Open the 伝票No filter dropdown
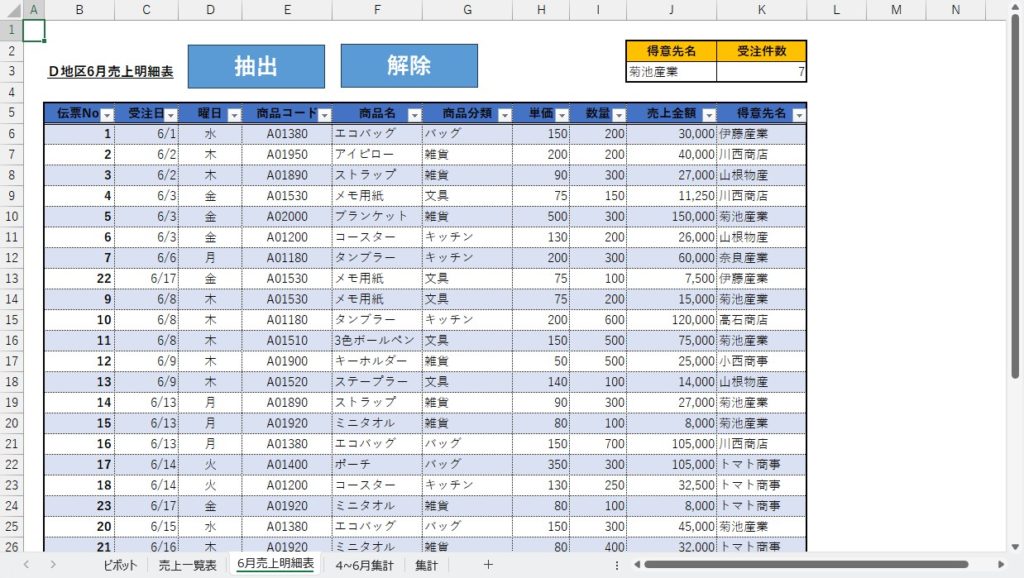This screenshot has width=1024, height=578. 107,114
